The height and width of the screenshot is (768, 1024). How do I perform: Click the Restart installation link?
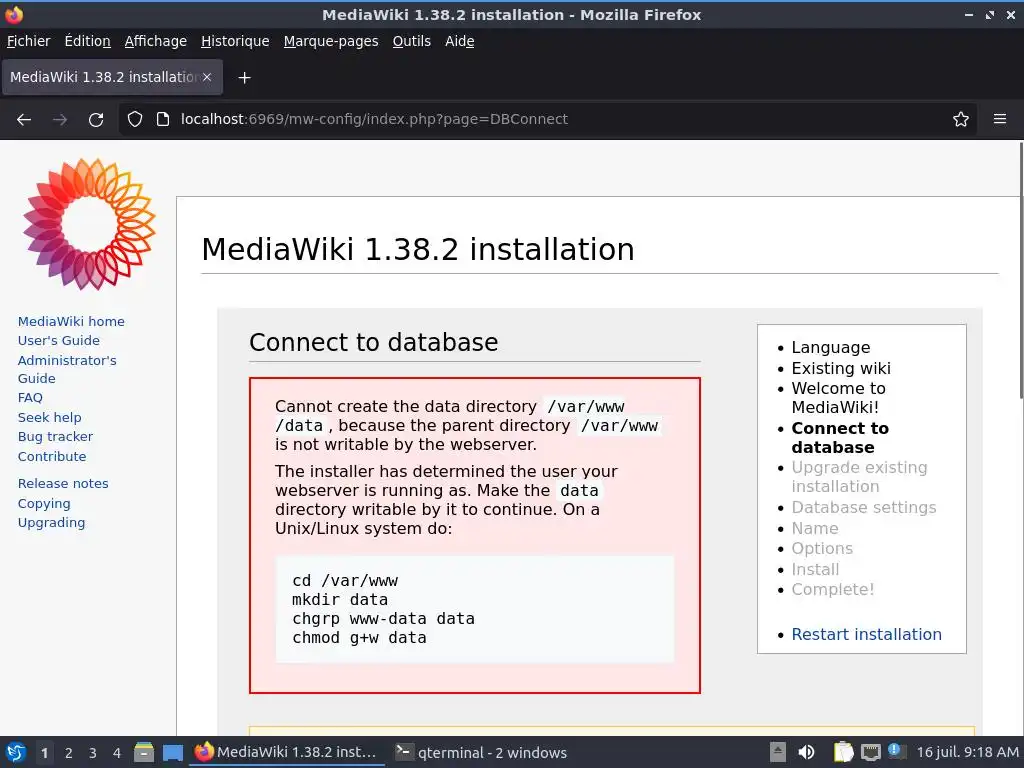(x=867, y=634)
